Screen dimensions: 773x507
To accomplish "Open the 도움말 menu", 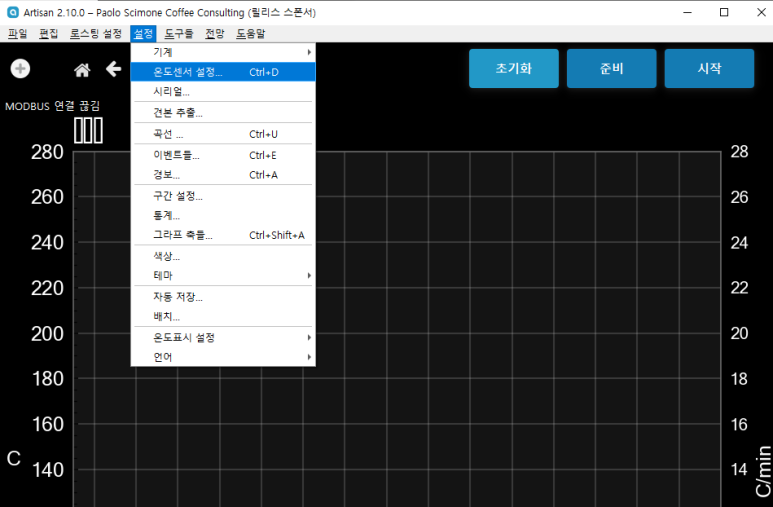I will [250, 34].
